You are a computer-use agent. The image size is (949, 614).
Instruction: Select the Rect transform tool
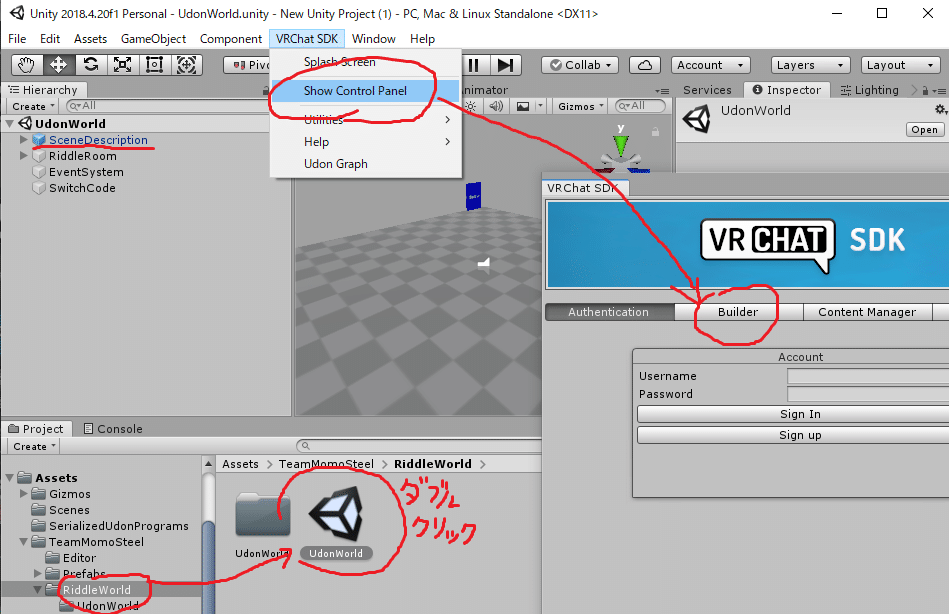pos(155,65)
